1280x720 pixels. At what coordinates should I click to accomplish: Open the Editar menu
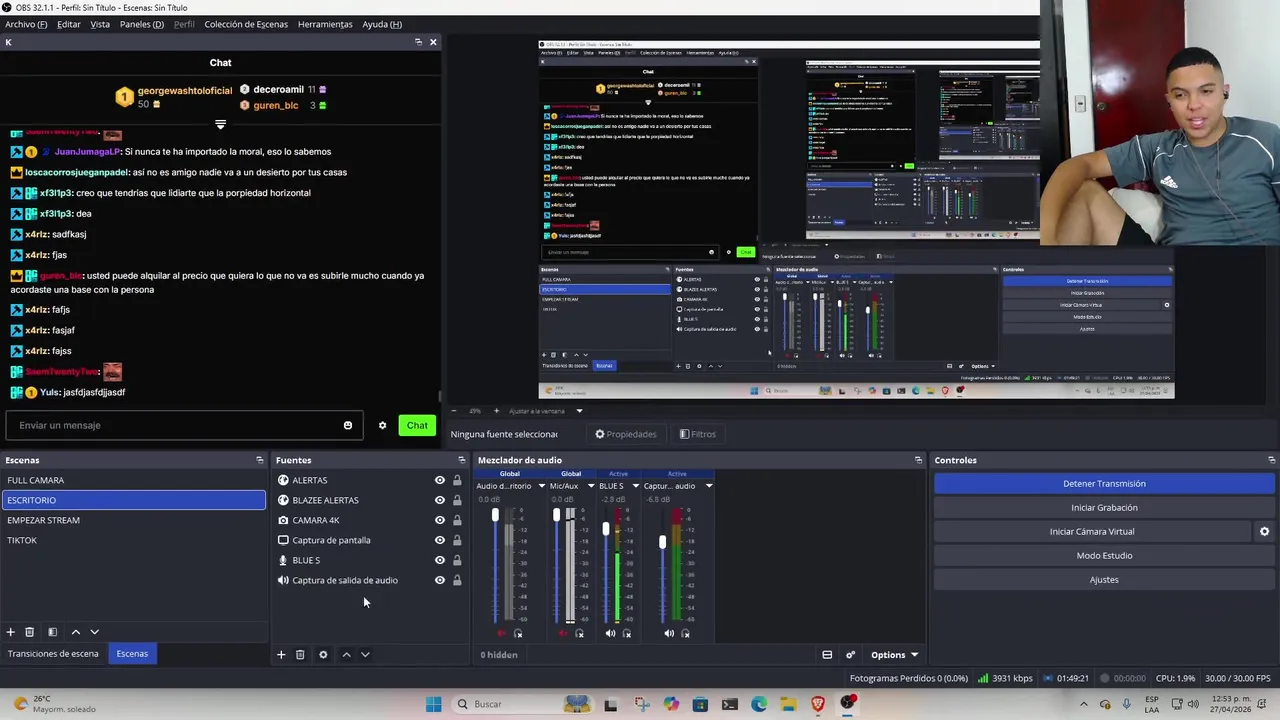pos(69,24)
